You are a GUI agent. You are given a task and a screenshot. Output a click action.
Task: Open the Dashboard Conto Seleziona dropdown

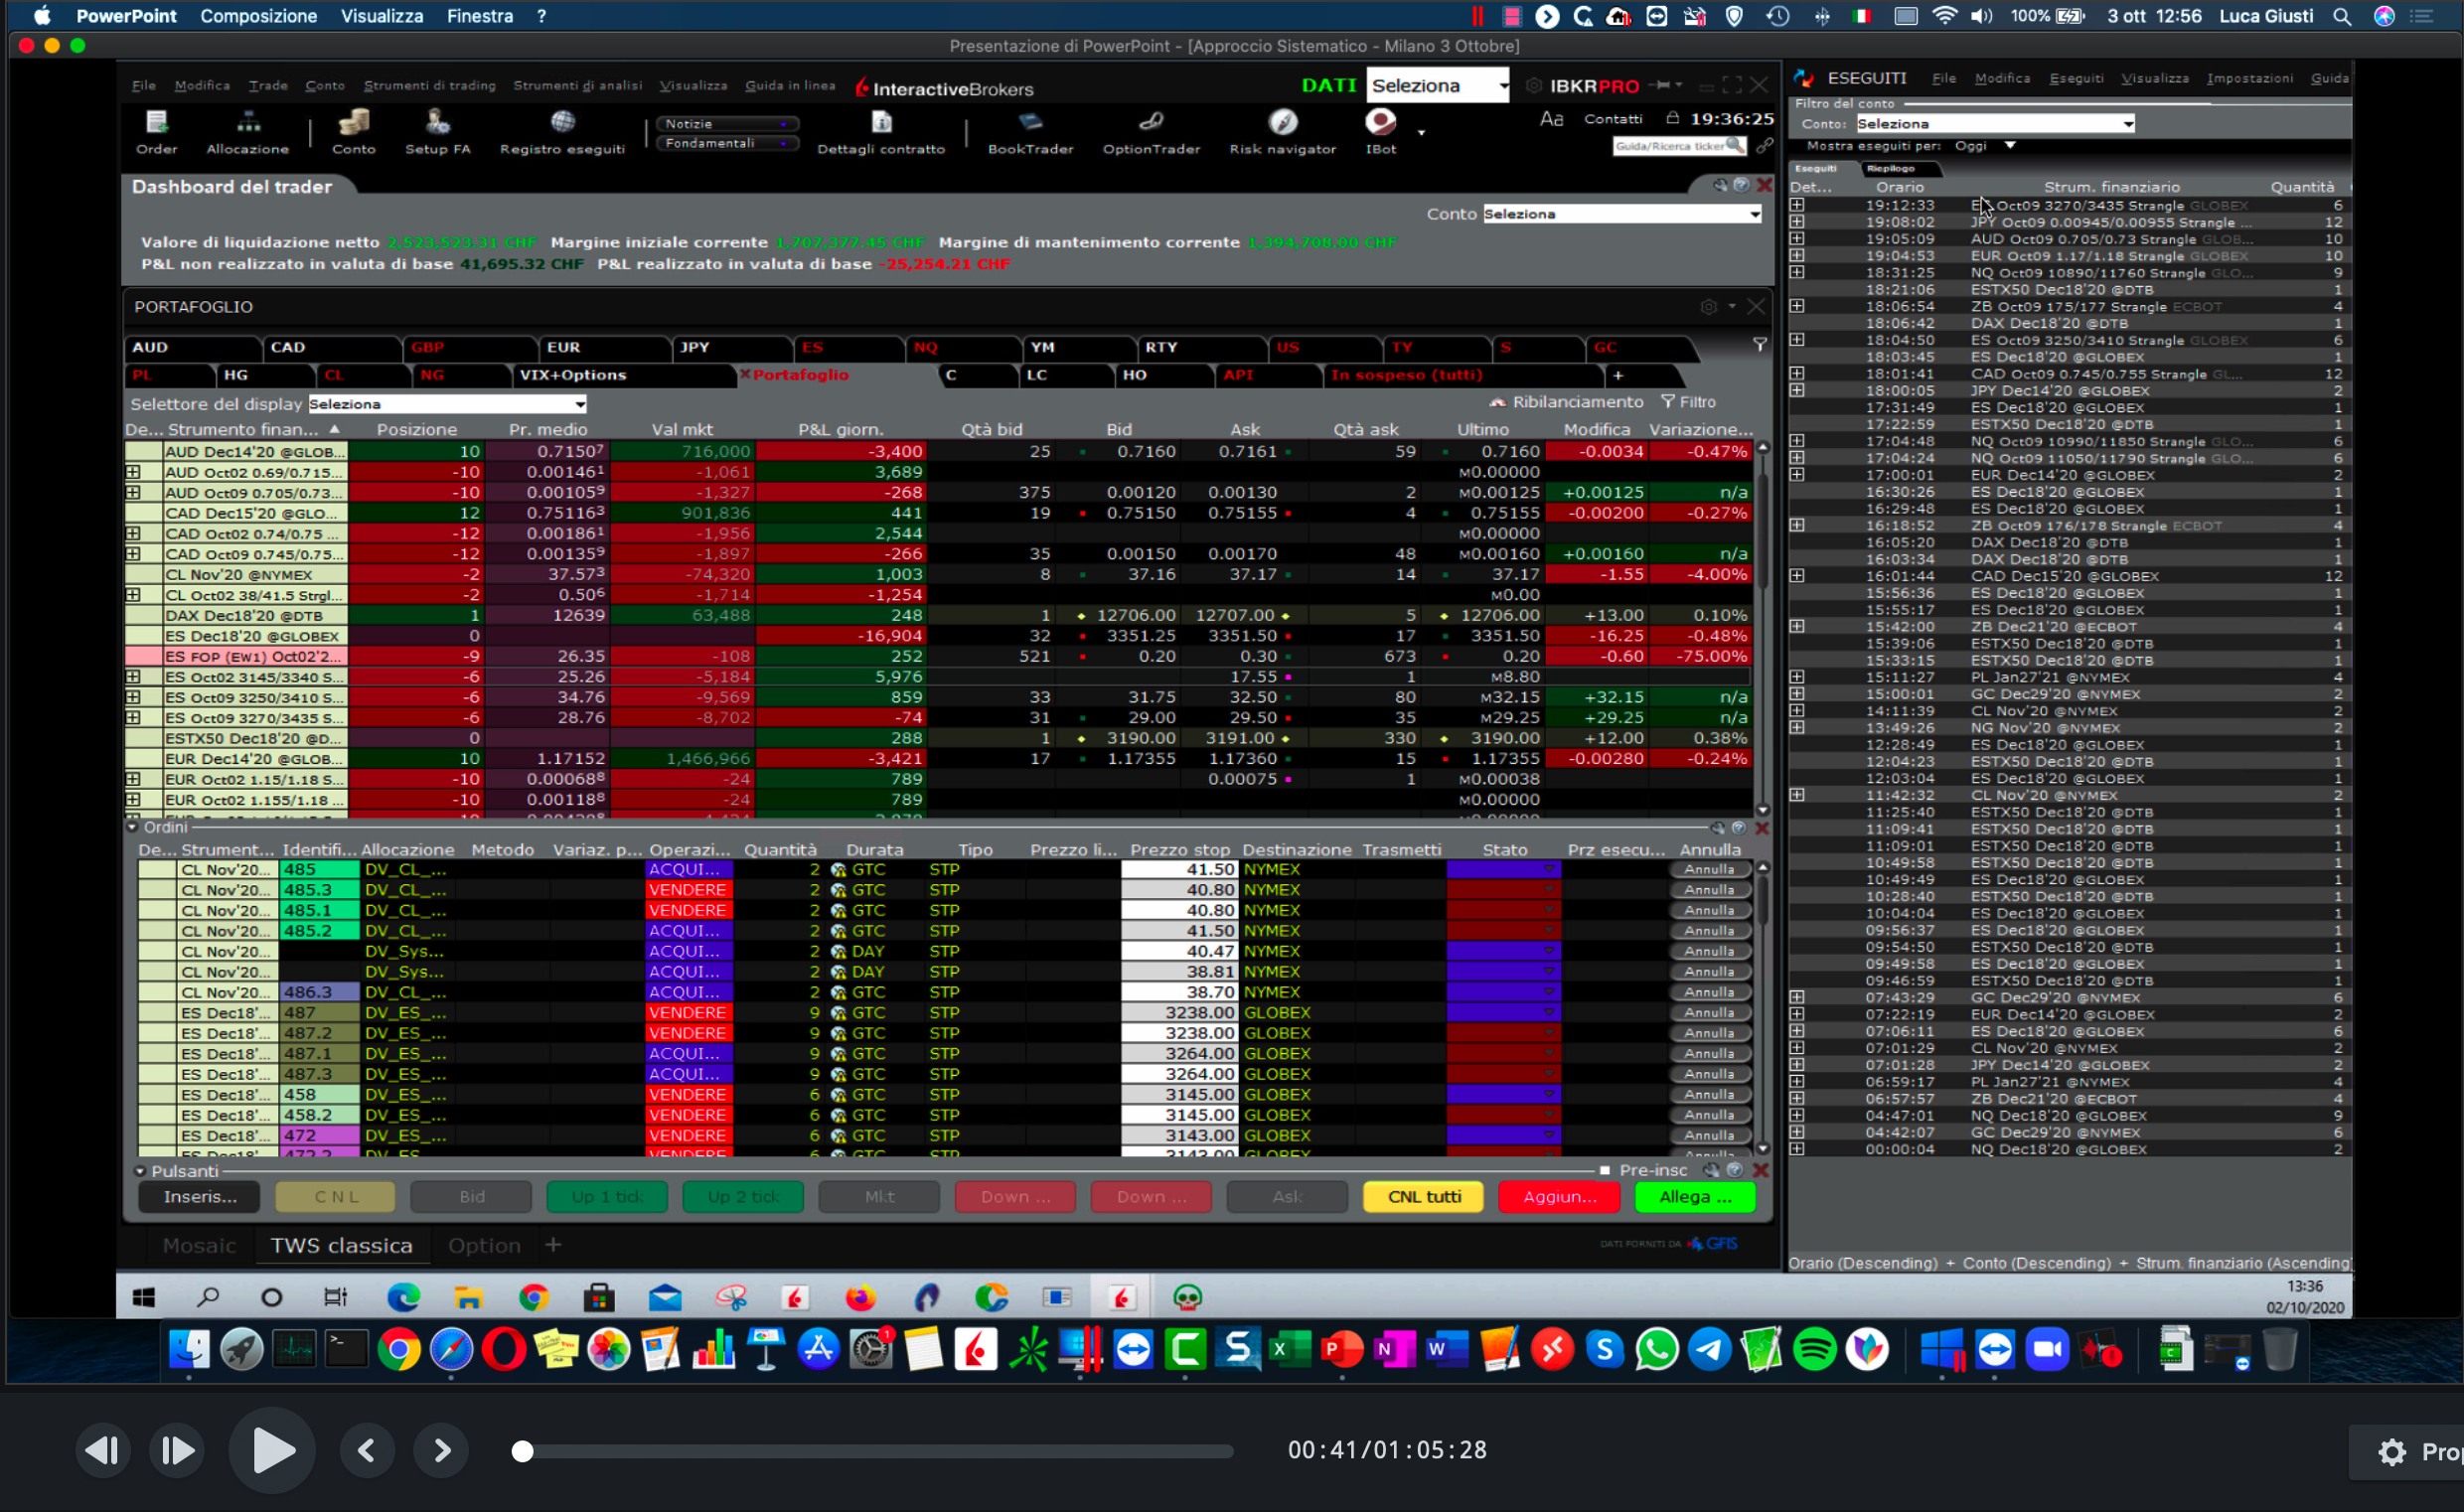pos(1620,214)
